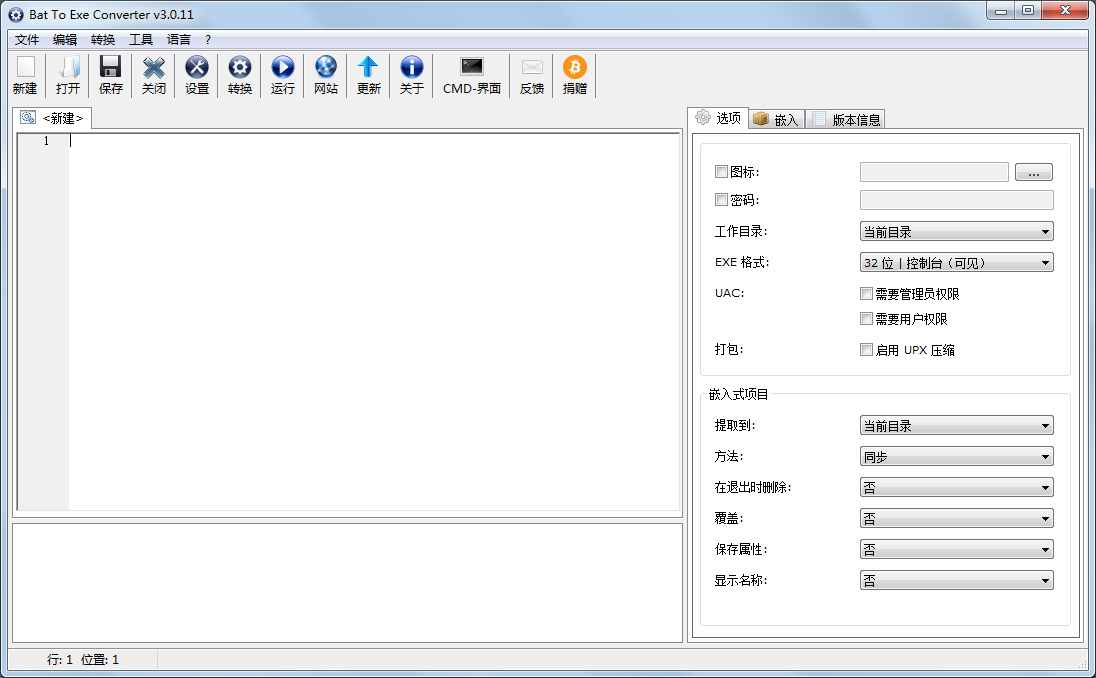Screen dimensions: 1096x678
Task: Open the 提取到 dropdown
Action: [x=956, y=426]
